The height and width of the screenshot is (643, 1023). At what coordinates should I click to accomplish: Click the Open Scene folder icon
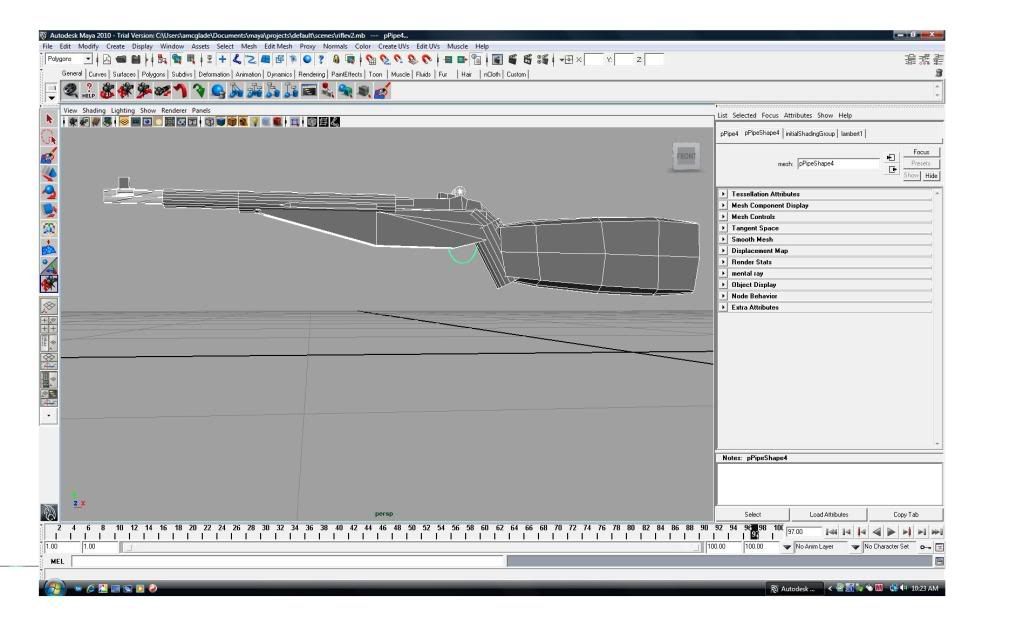[121, 59]
